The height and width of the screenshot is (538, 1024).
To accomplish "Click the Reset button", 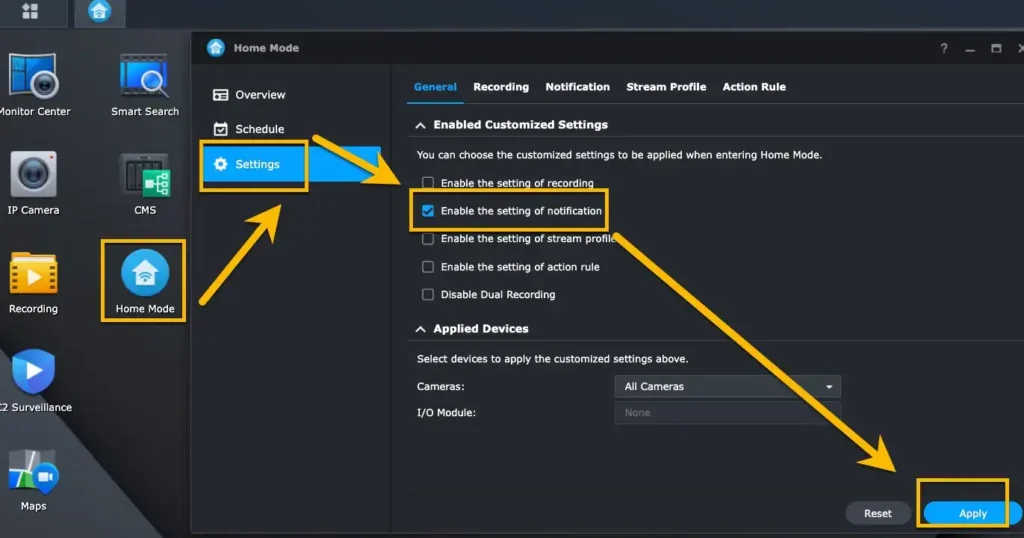I will [878, 513].
